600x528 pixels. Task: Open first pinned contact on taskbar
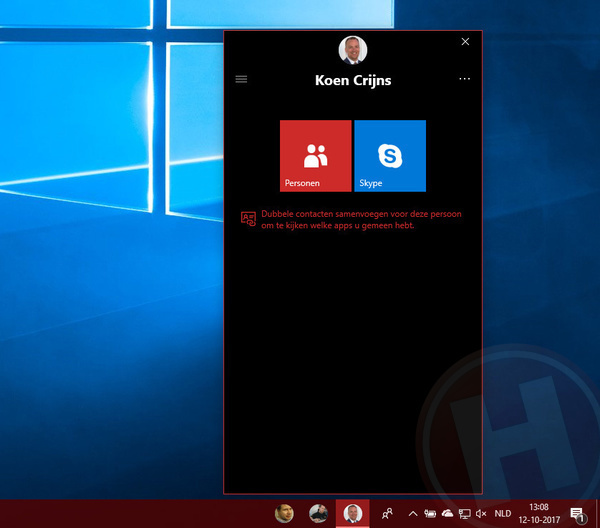pyautogui.click(x=284, y=513)
